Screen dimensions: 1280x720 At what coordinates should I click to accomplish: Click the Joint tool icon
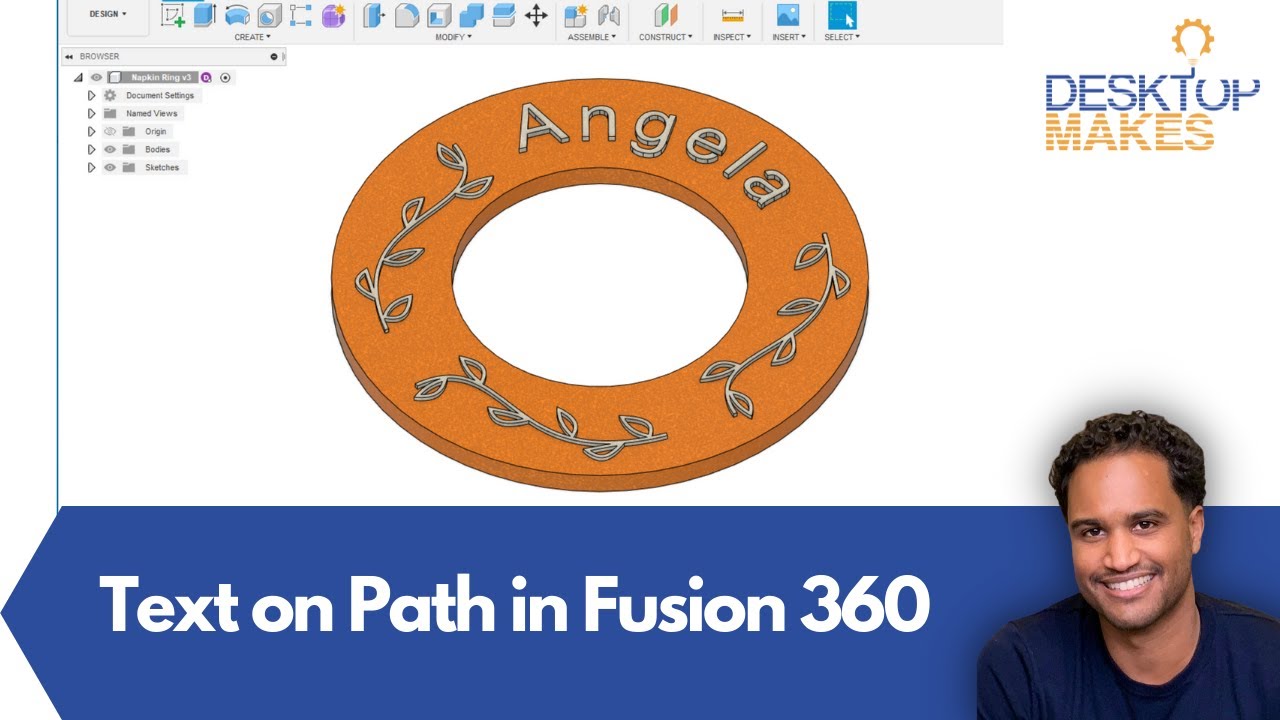tap(608, 15)
